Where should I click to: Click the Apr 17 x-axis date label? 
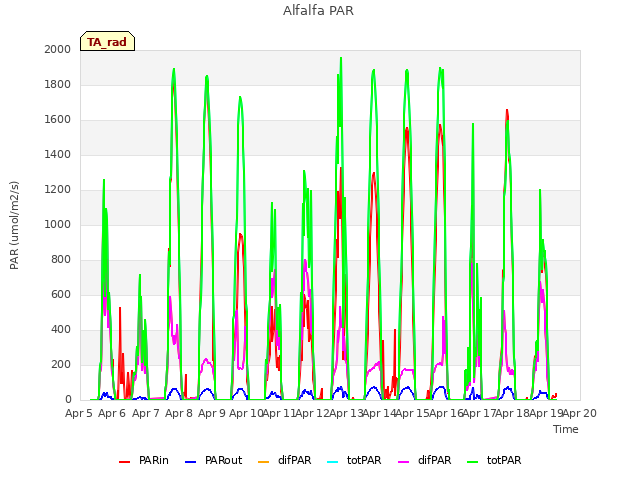tap(480, 413)
